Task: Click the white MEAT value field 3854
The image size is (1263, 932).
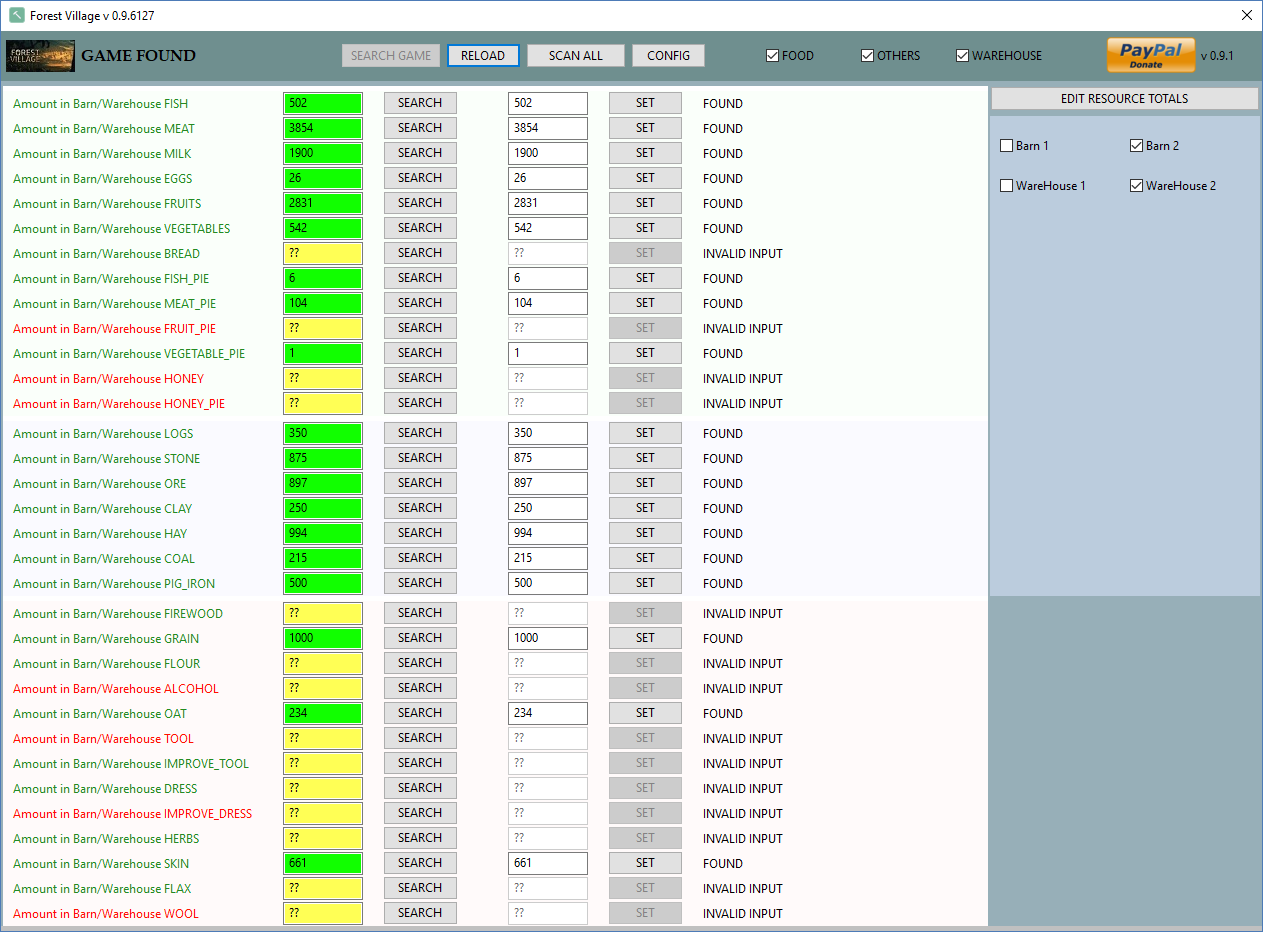Action: (x=548, y=128)
